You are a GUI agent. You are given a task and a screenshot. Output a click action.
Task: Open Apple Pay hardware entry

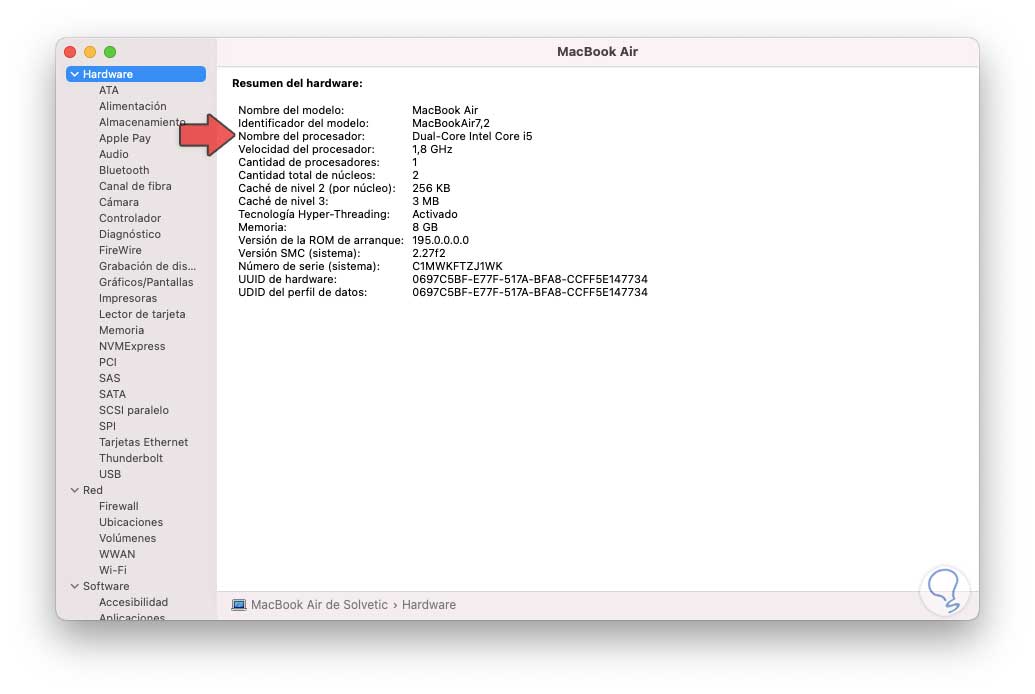125,138
